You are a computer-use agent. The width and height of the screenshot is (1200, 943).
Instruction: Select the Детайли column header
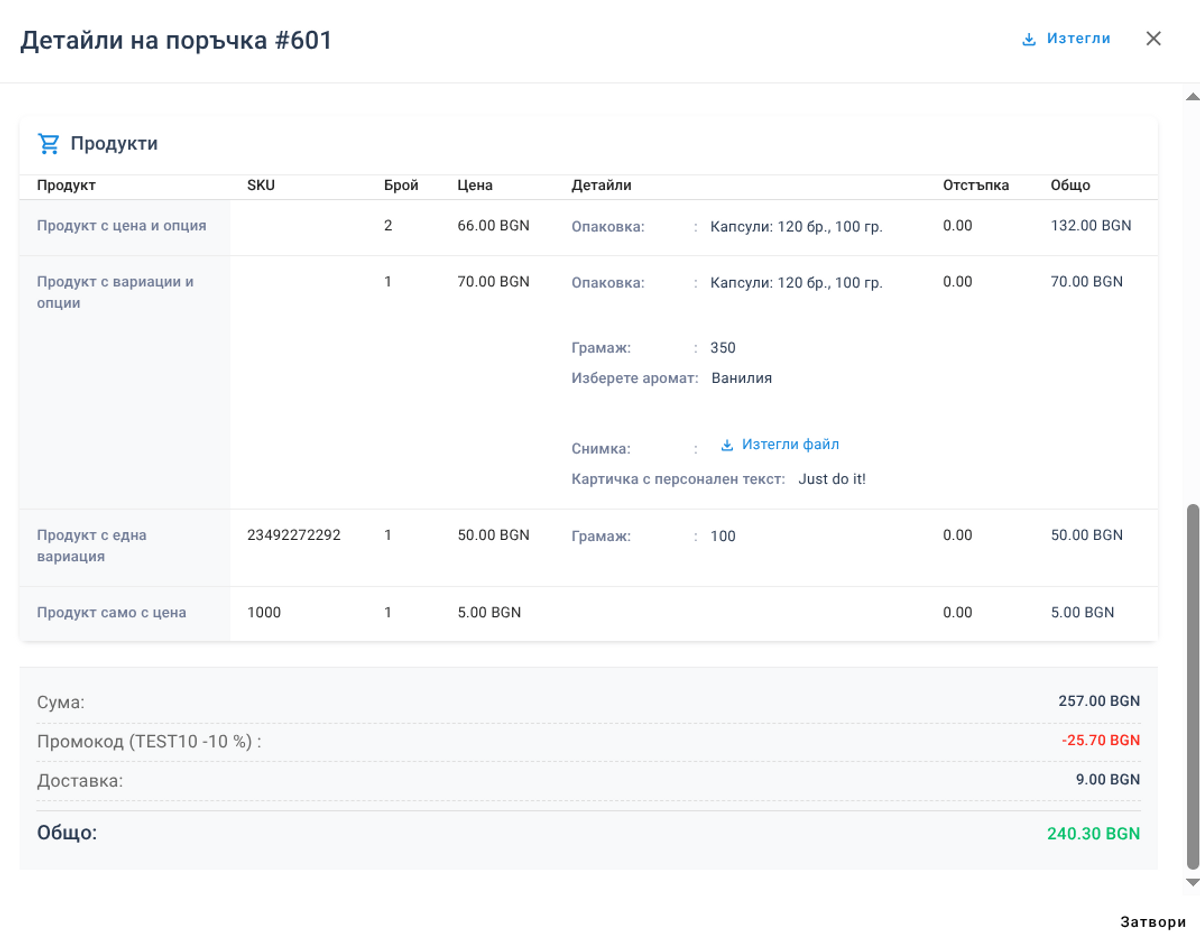pos(601,185)
